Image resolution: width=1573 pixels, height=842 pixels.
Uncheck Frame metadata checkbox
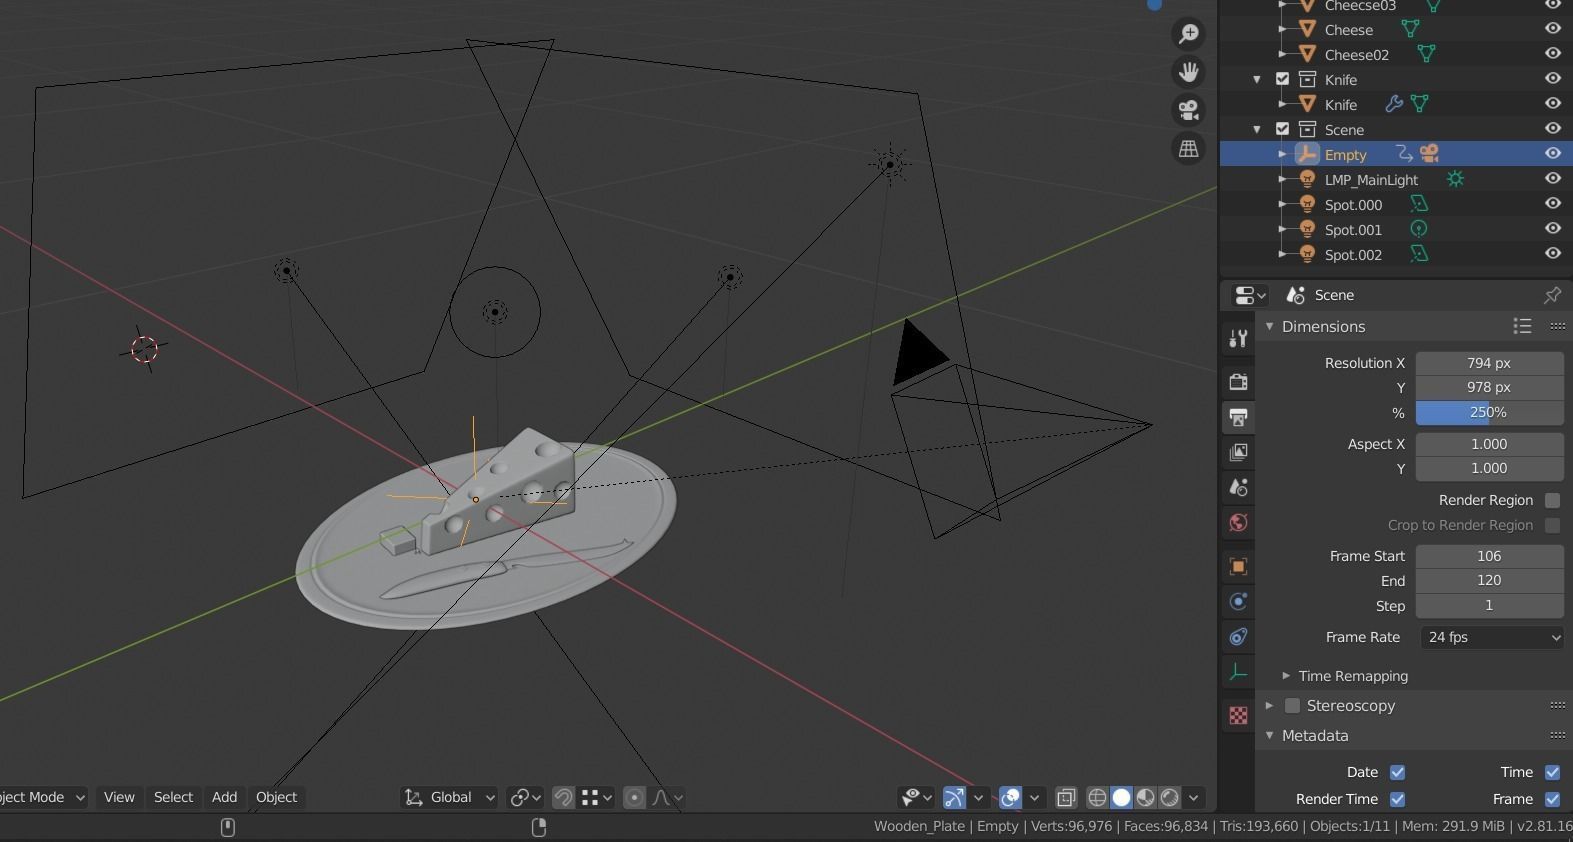1552,799
